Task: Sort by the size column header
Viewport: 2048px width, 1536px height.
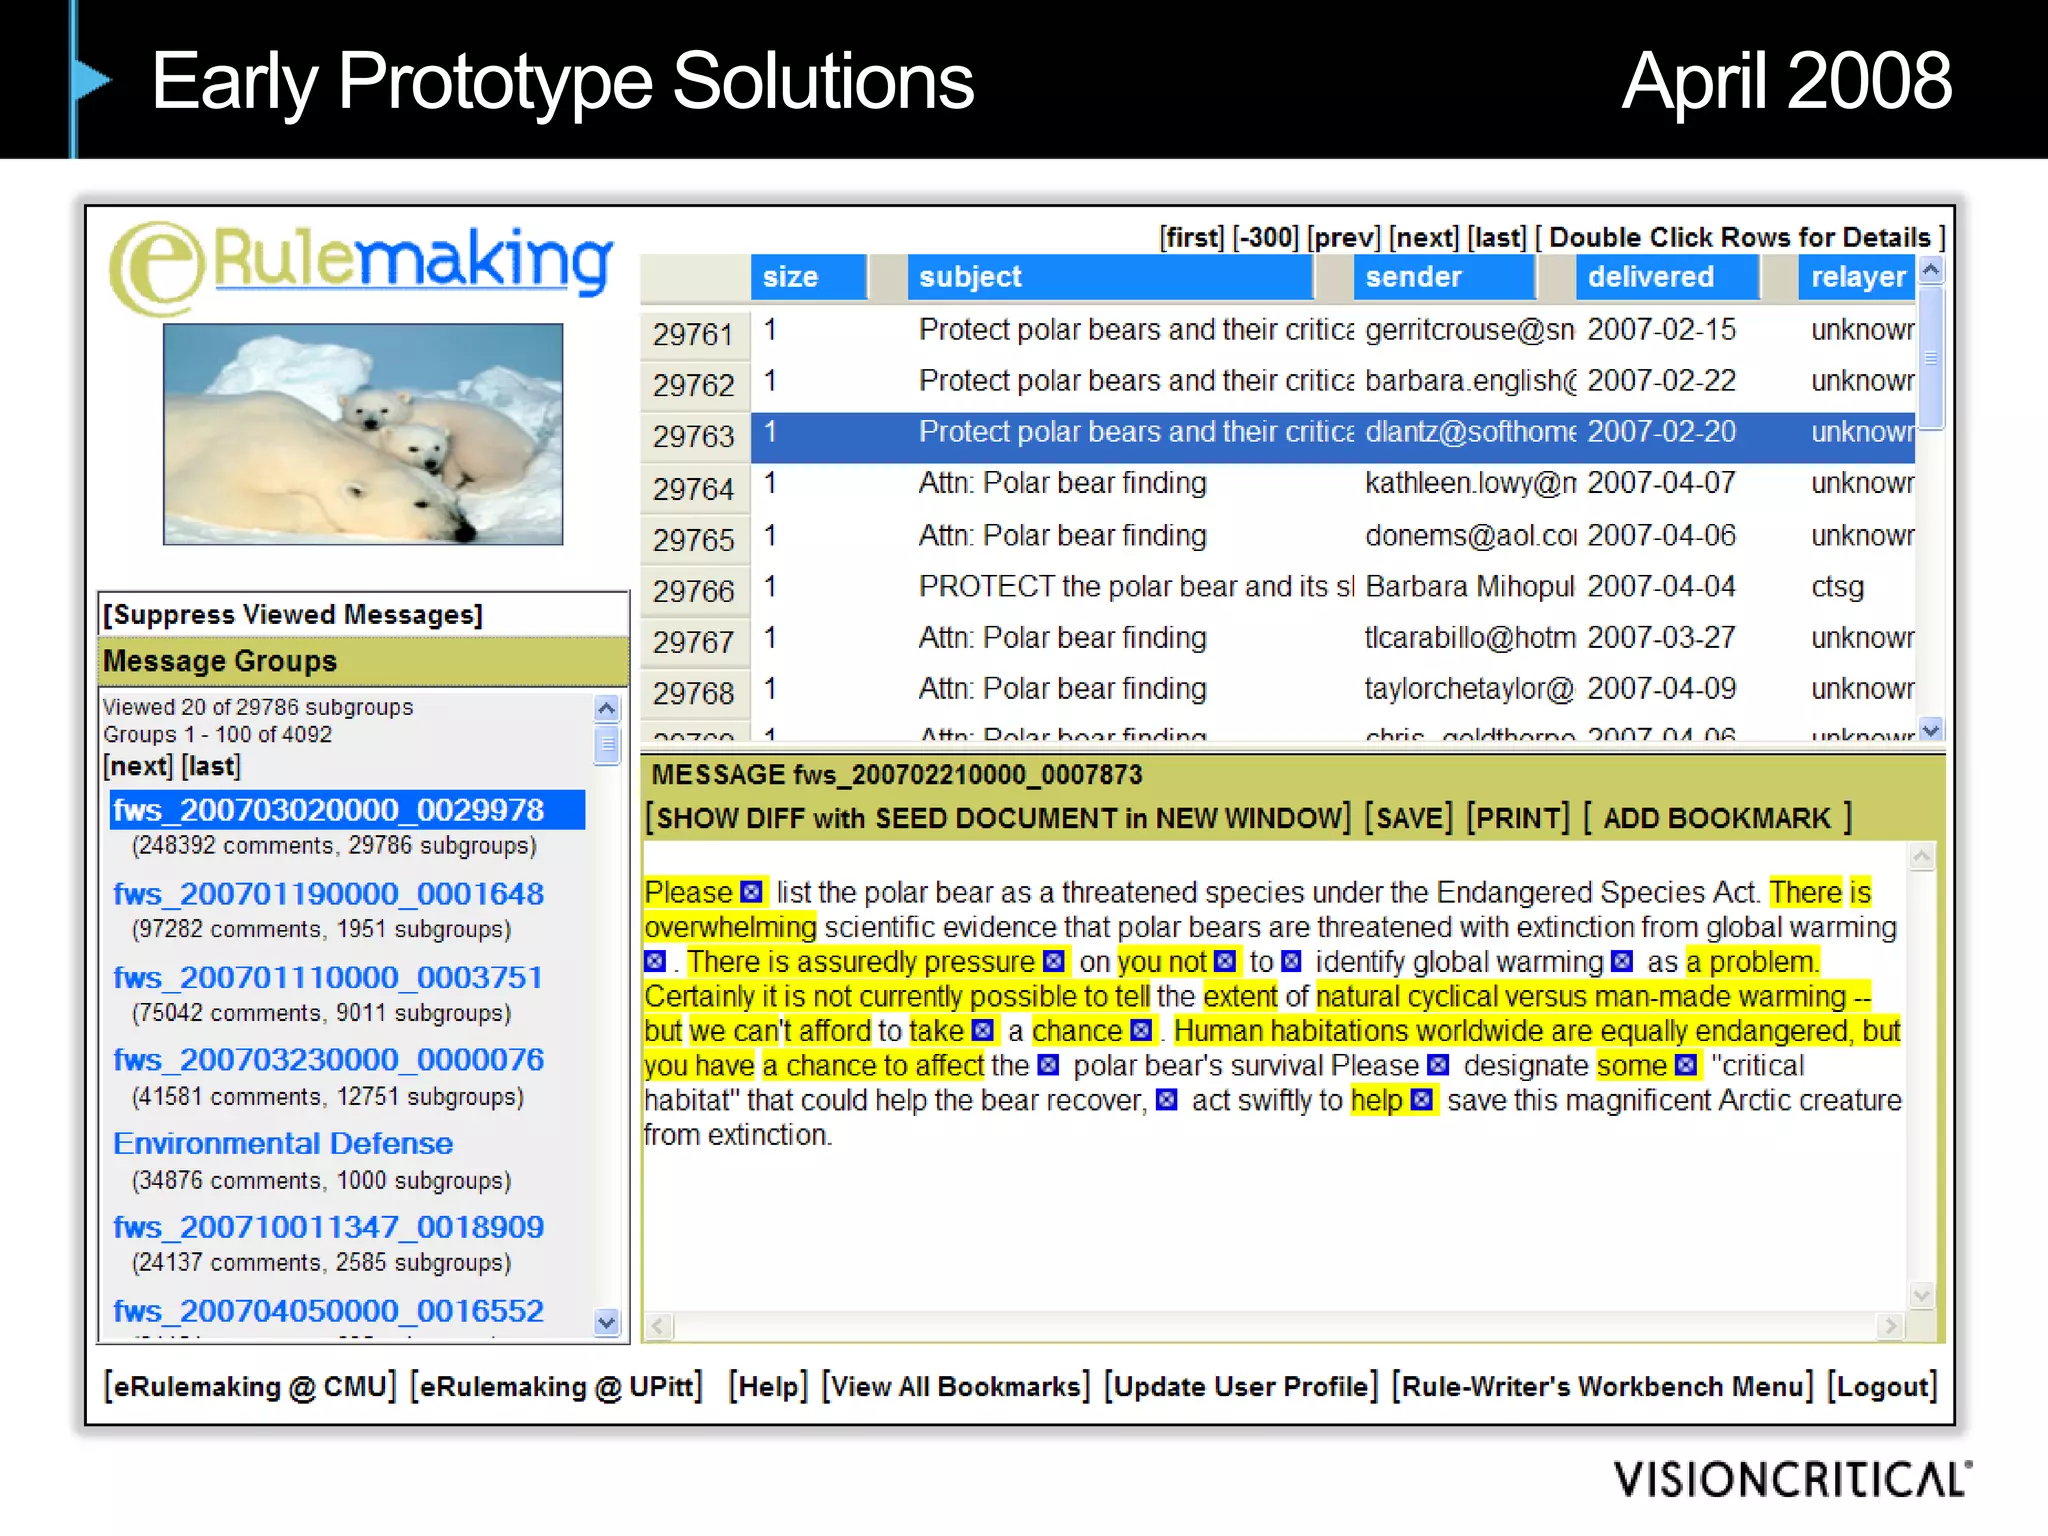Action: (x=808, y=277)
